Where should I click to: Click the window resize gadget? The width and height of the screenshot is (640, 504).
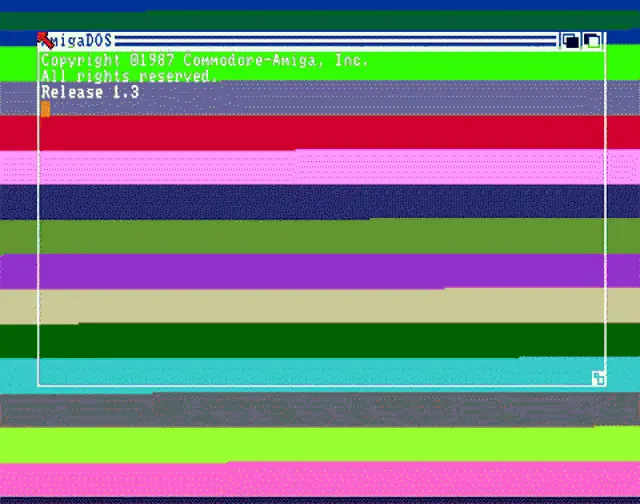coord(598,378)
